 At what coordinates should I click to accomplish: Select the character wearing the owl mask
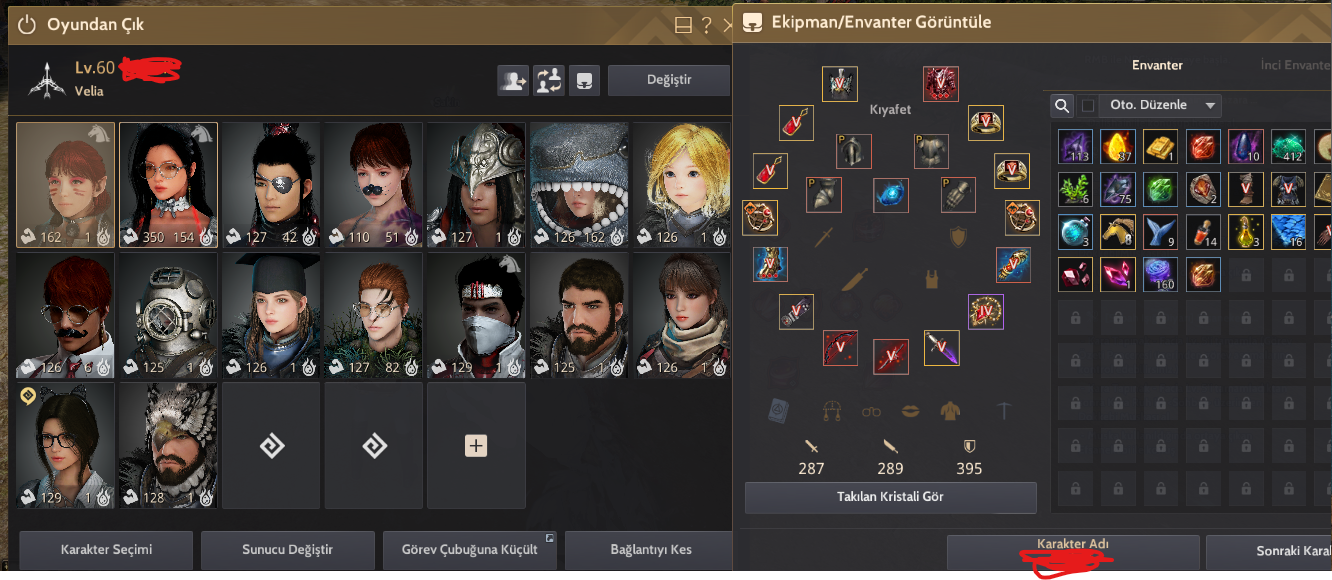click(x=168, y=445)
